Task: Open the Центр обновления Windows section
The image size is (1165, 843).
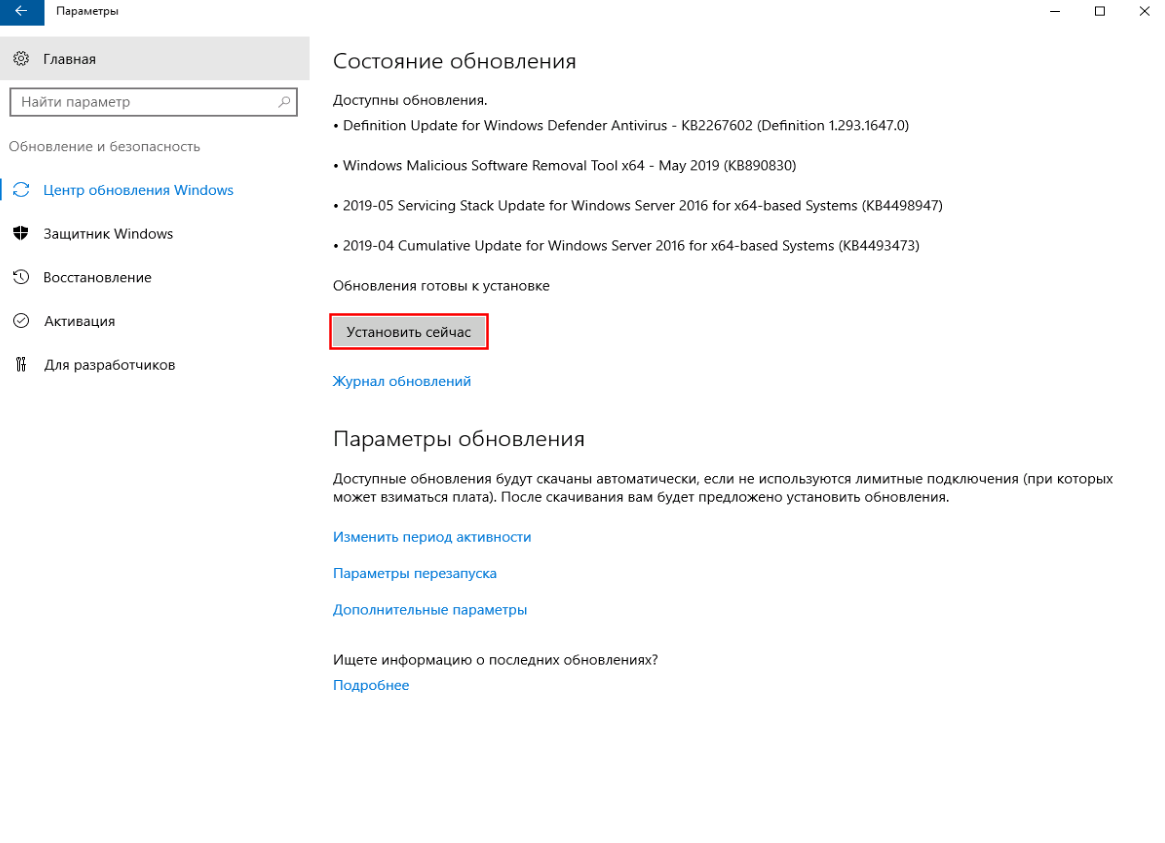Action: point(138,190)
